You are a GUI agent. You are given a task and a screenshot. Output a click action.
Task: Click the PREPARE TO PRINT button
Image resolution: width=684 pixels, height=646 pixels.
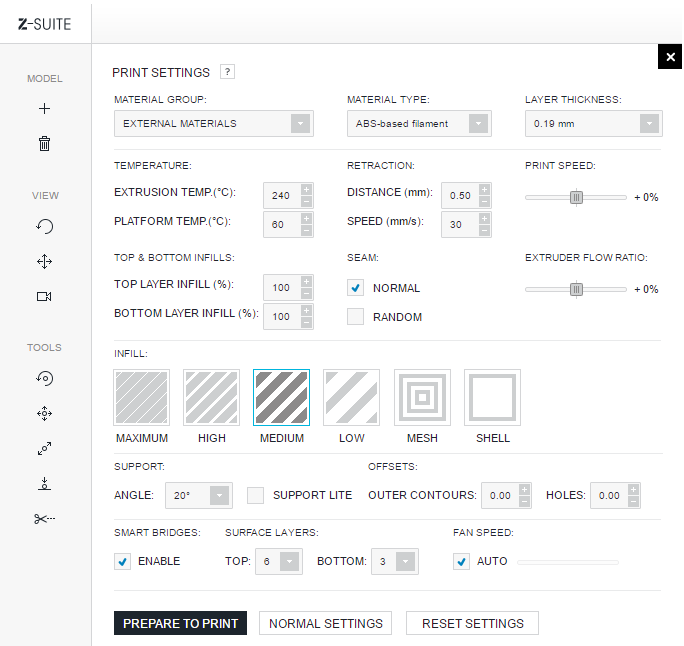pyautogui.click(x=180, y=623)
